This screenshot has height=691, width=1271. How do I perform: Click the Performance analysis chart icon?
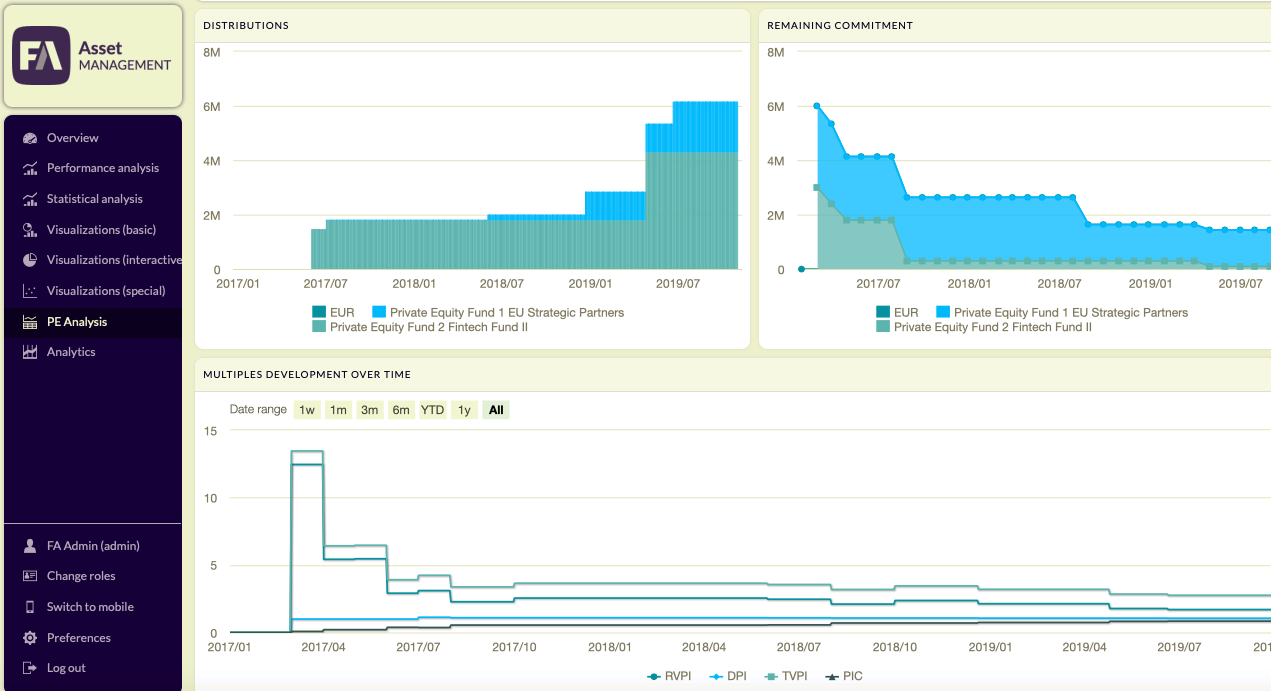pyautogui.click(x=30, y=168)
